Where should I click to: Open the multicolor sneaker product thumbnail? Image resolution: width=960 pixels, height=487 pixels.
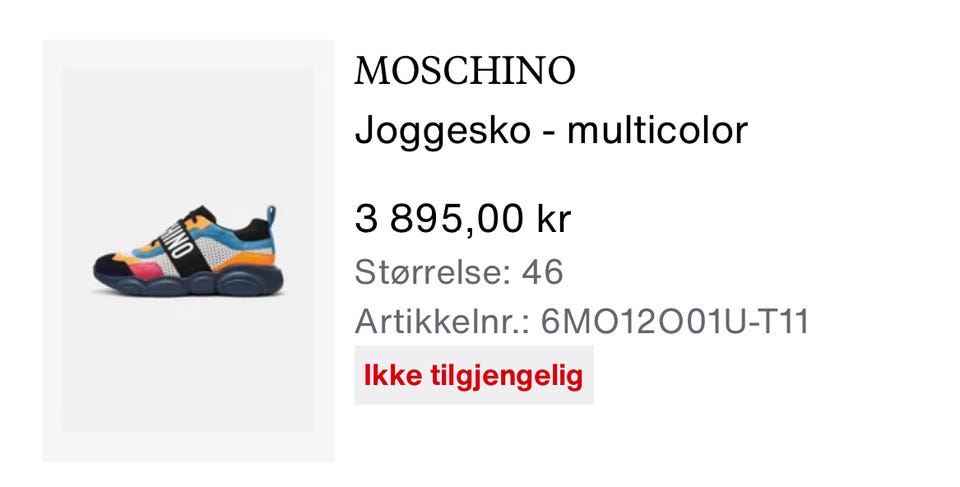[188, 251]
